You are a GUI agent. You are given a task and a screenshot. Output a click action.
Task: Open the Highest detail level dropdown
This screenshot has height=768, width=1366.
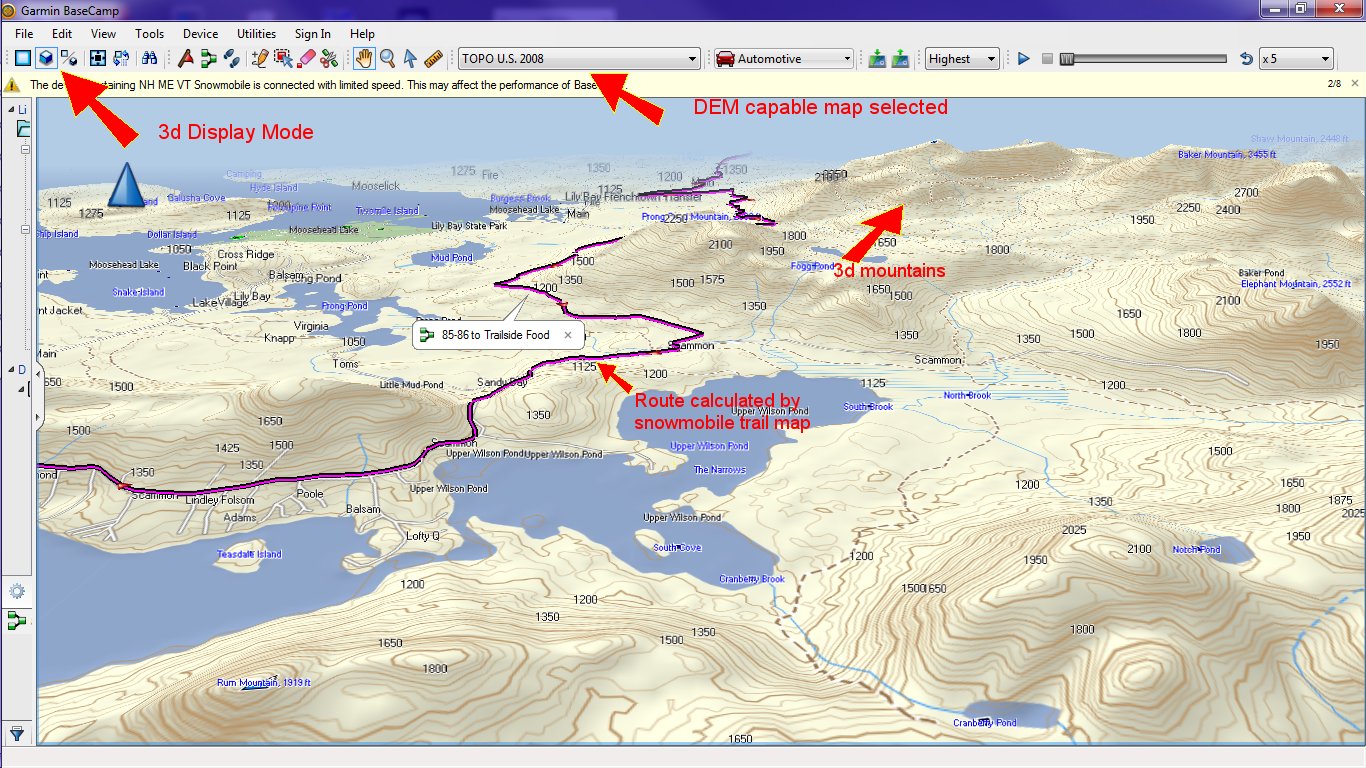[x=962, y=59]
